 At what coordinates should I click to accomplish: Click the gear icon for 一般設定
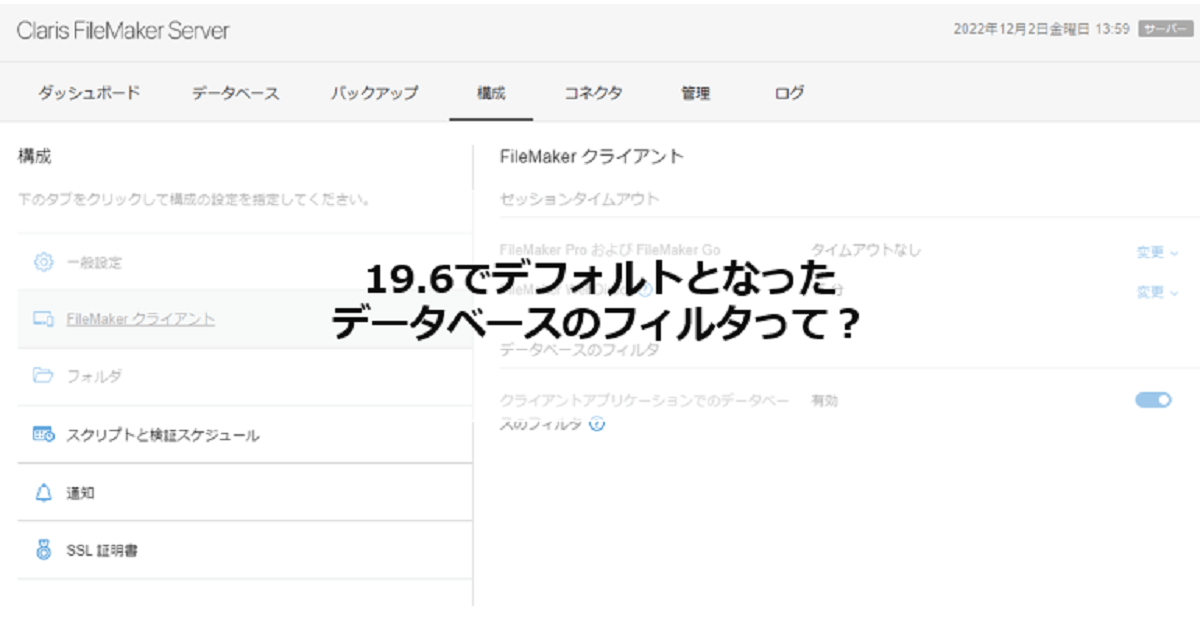(43, 262)
